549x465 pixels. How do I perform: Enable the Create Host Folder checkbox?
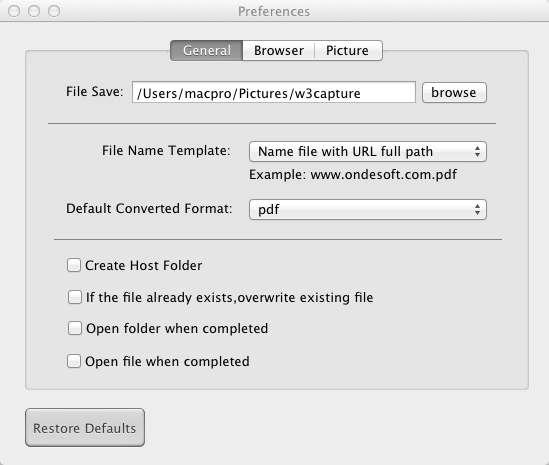point(74,265)
